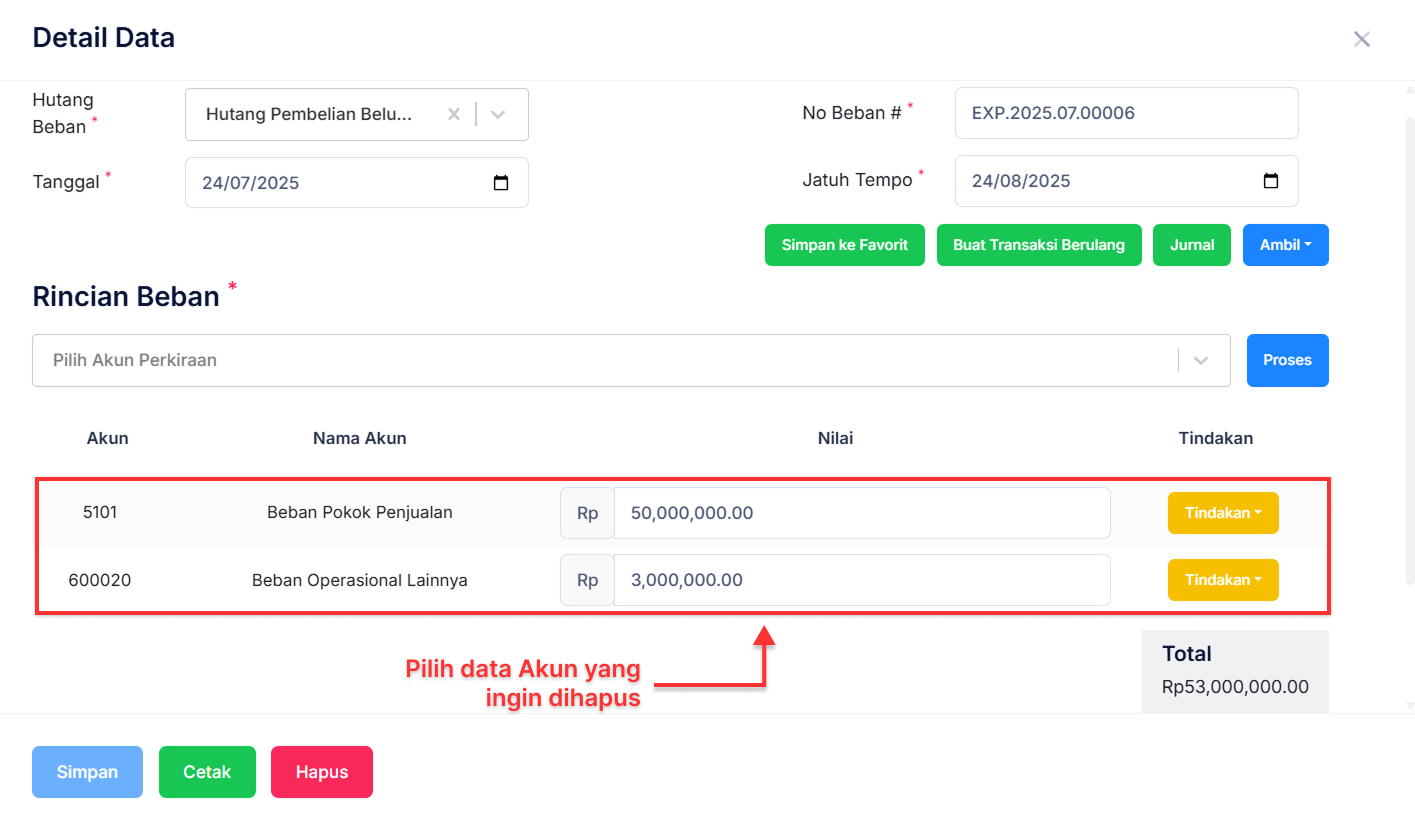Viewport: 1415px width, 826px height.
Task: Close the Detail Data dialog
Action: [x=1362, y=39]
